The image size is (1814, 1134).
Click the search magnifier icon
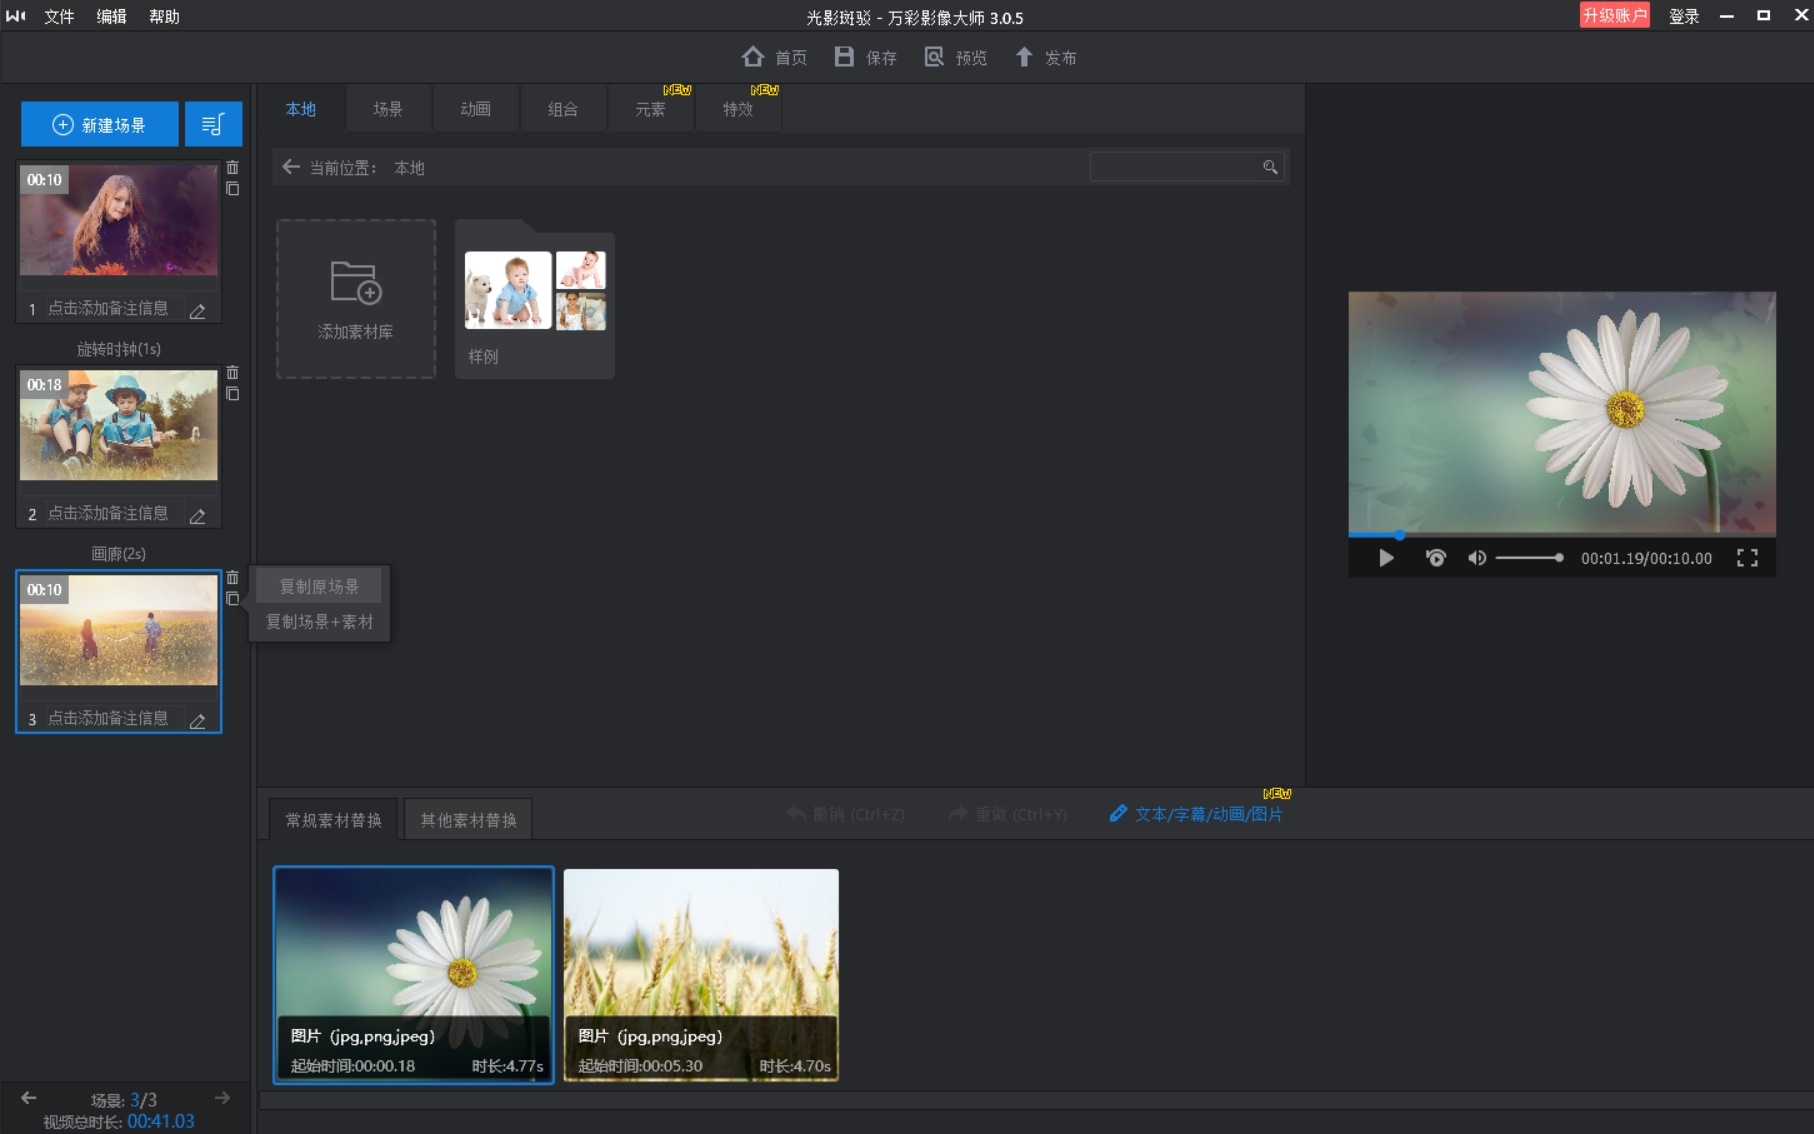point(1270,167)
